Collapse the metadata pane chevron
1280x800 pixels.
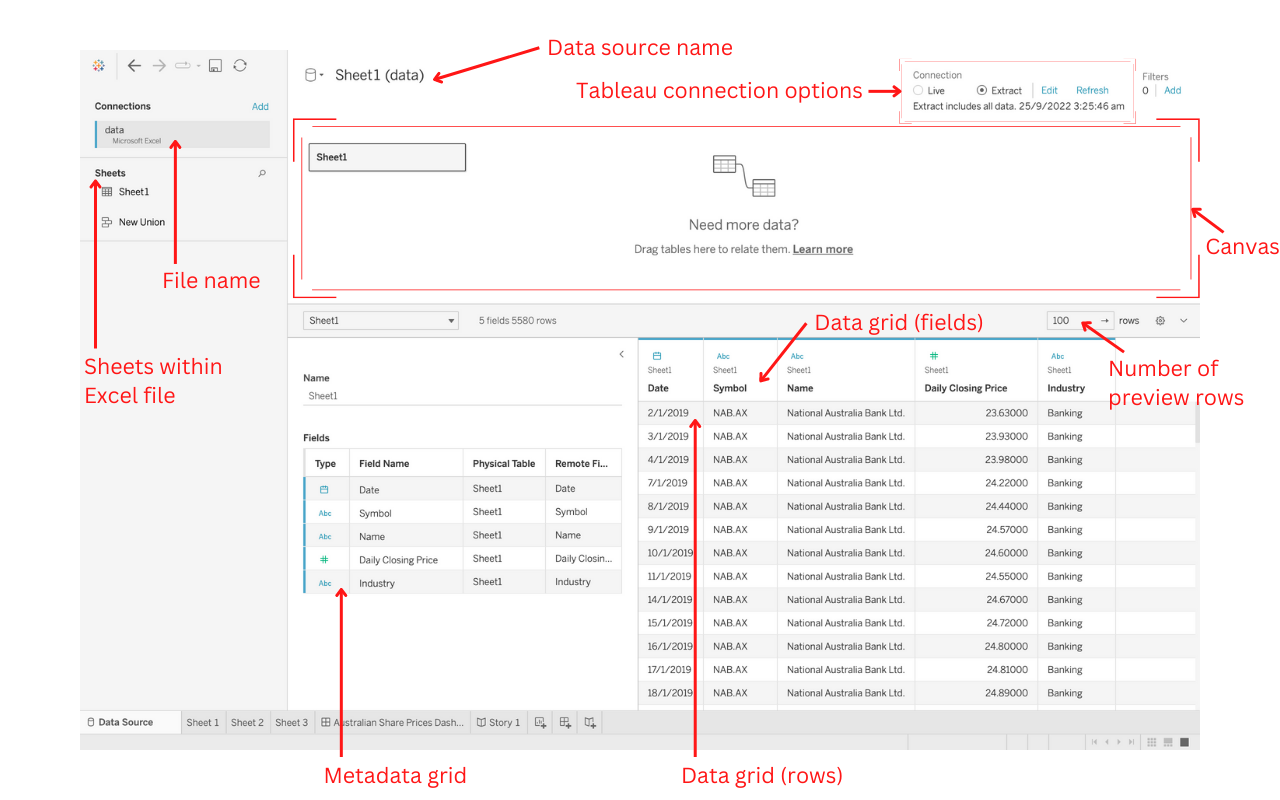(621, 354)
